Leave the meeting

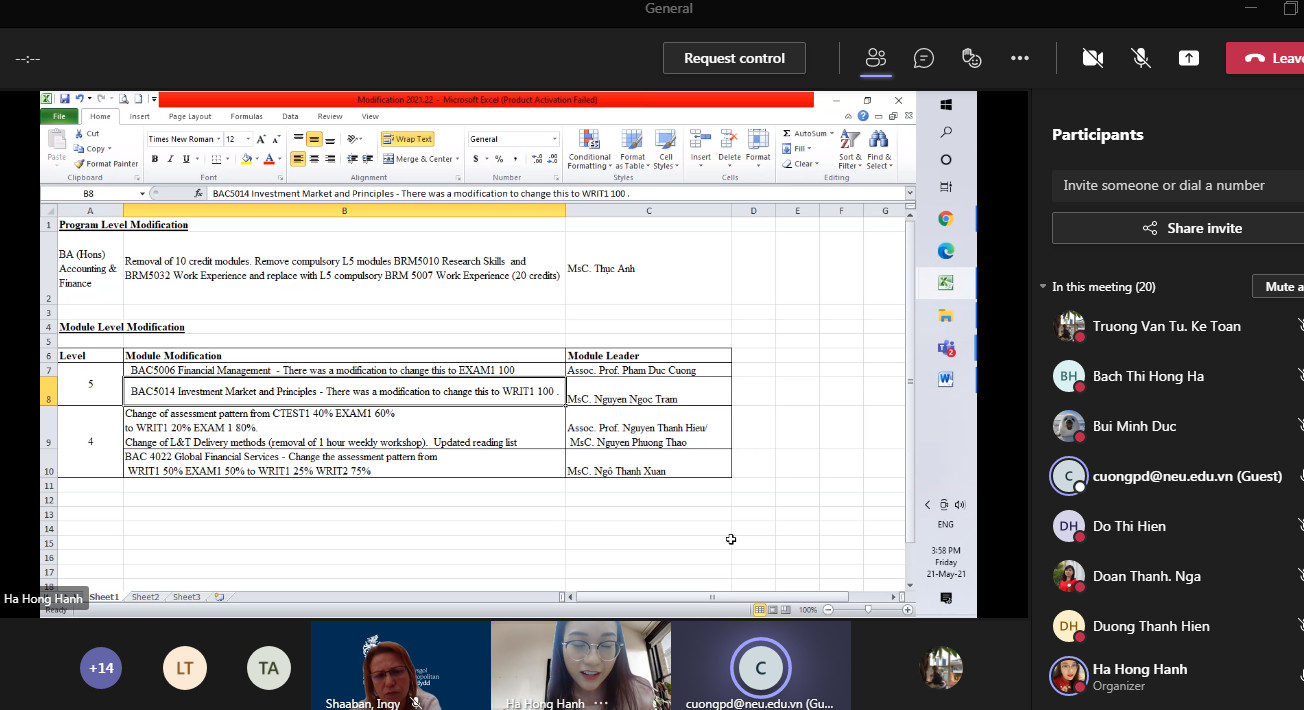[x=1266, y=58]
